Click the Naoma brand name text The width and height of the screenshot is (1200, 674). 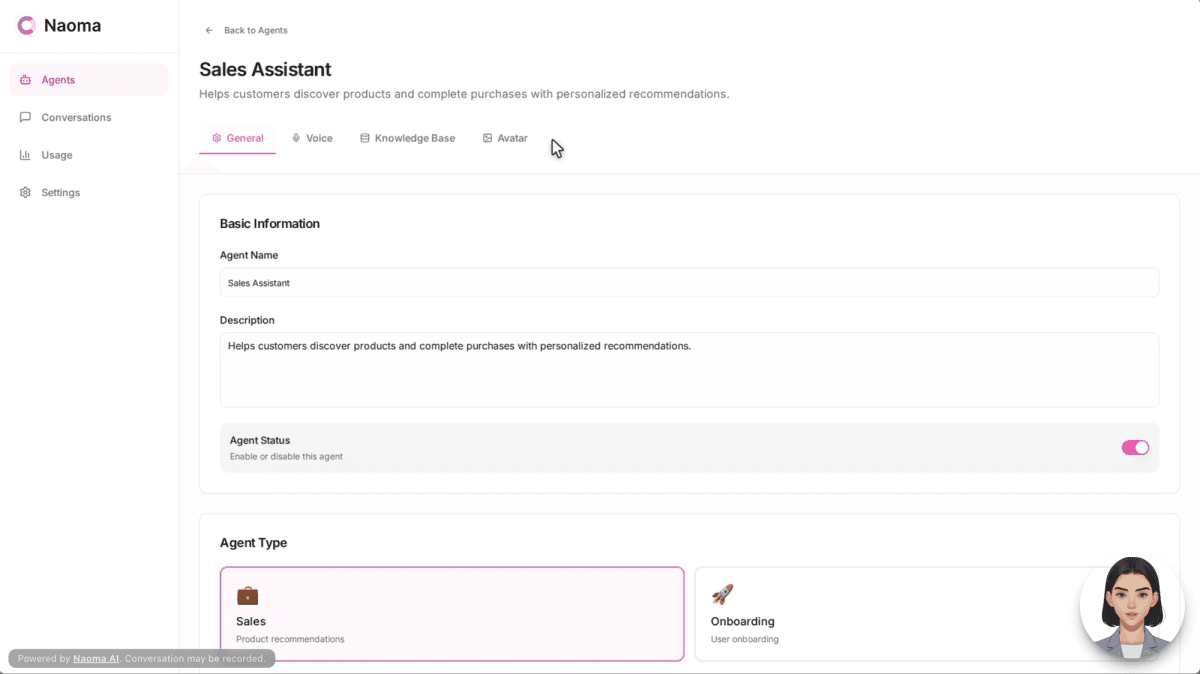(72, 26)
